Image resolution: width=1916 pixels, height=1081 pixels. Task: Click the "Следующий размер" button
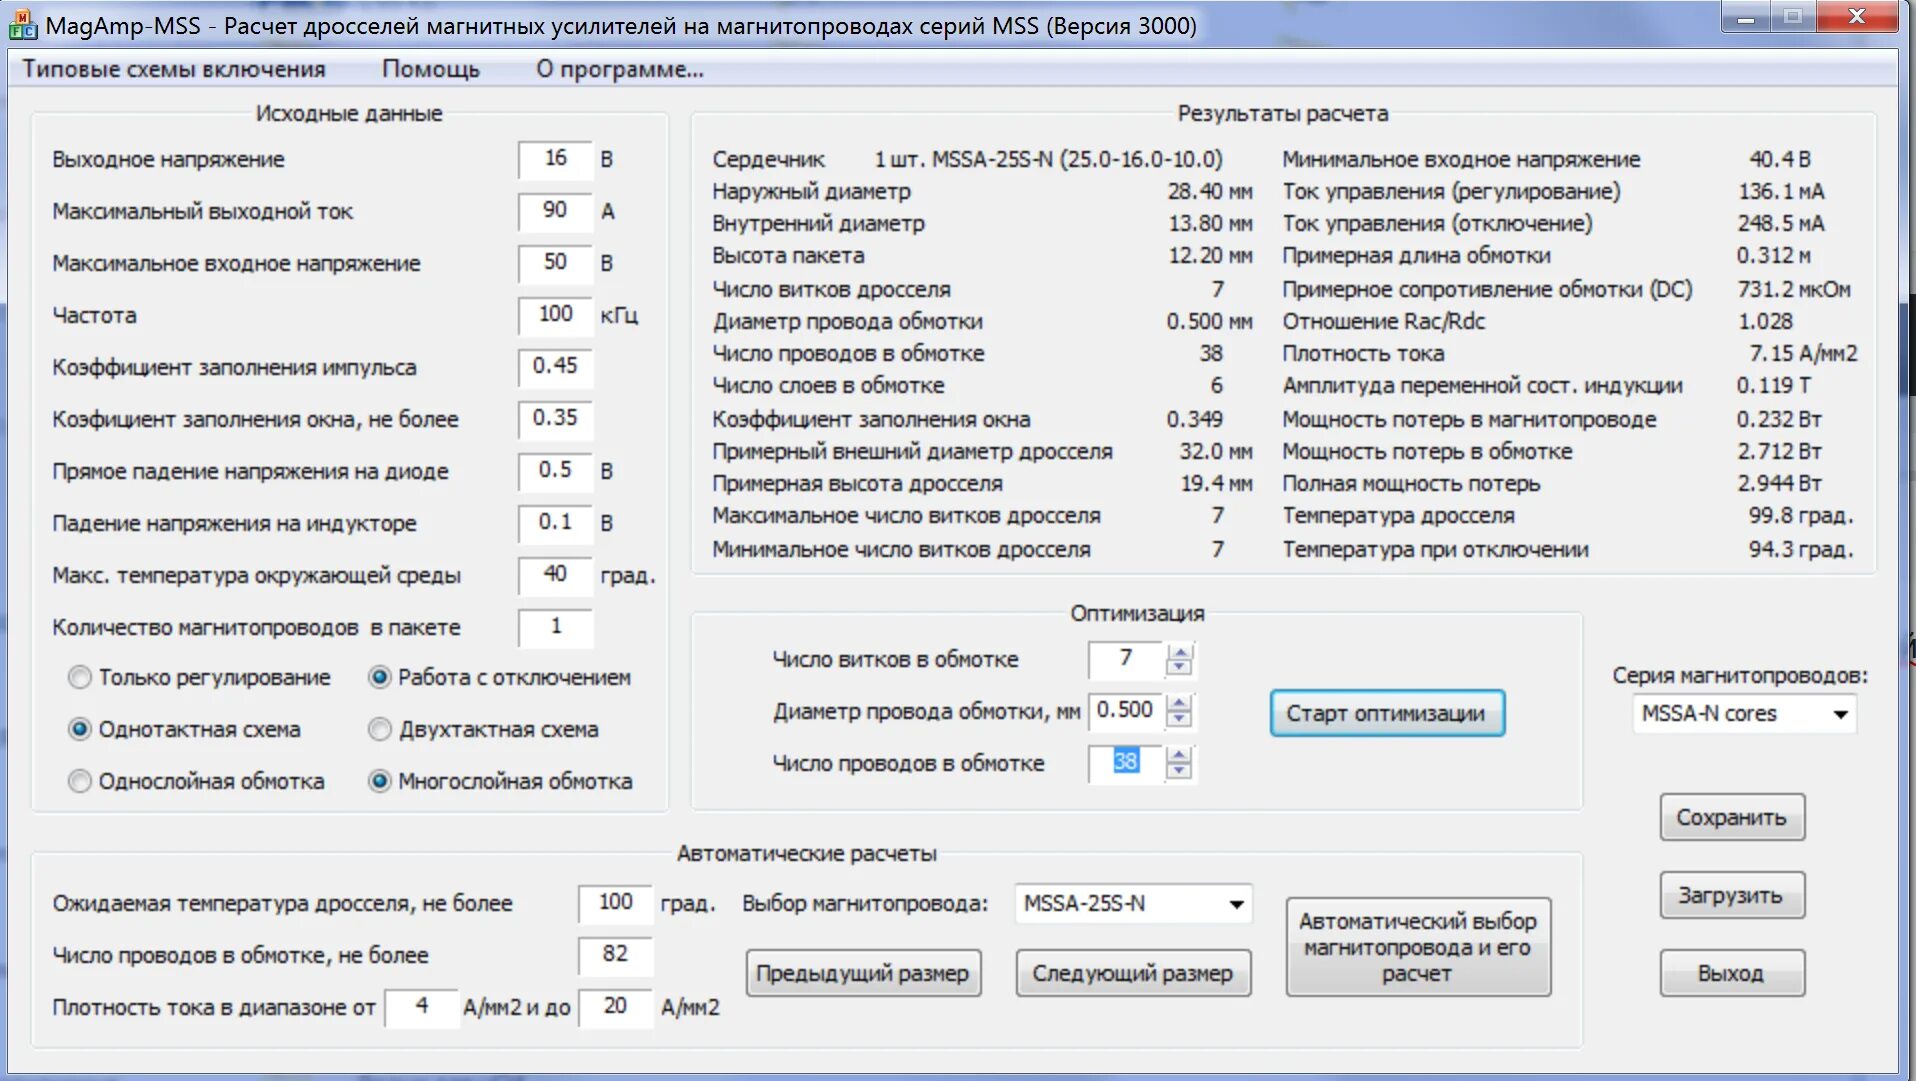coord(1133,973)
